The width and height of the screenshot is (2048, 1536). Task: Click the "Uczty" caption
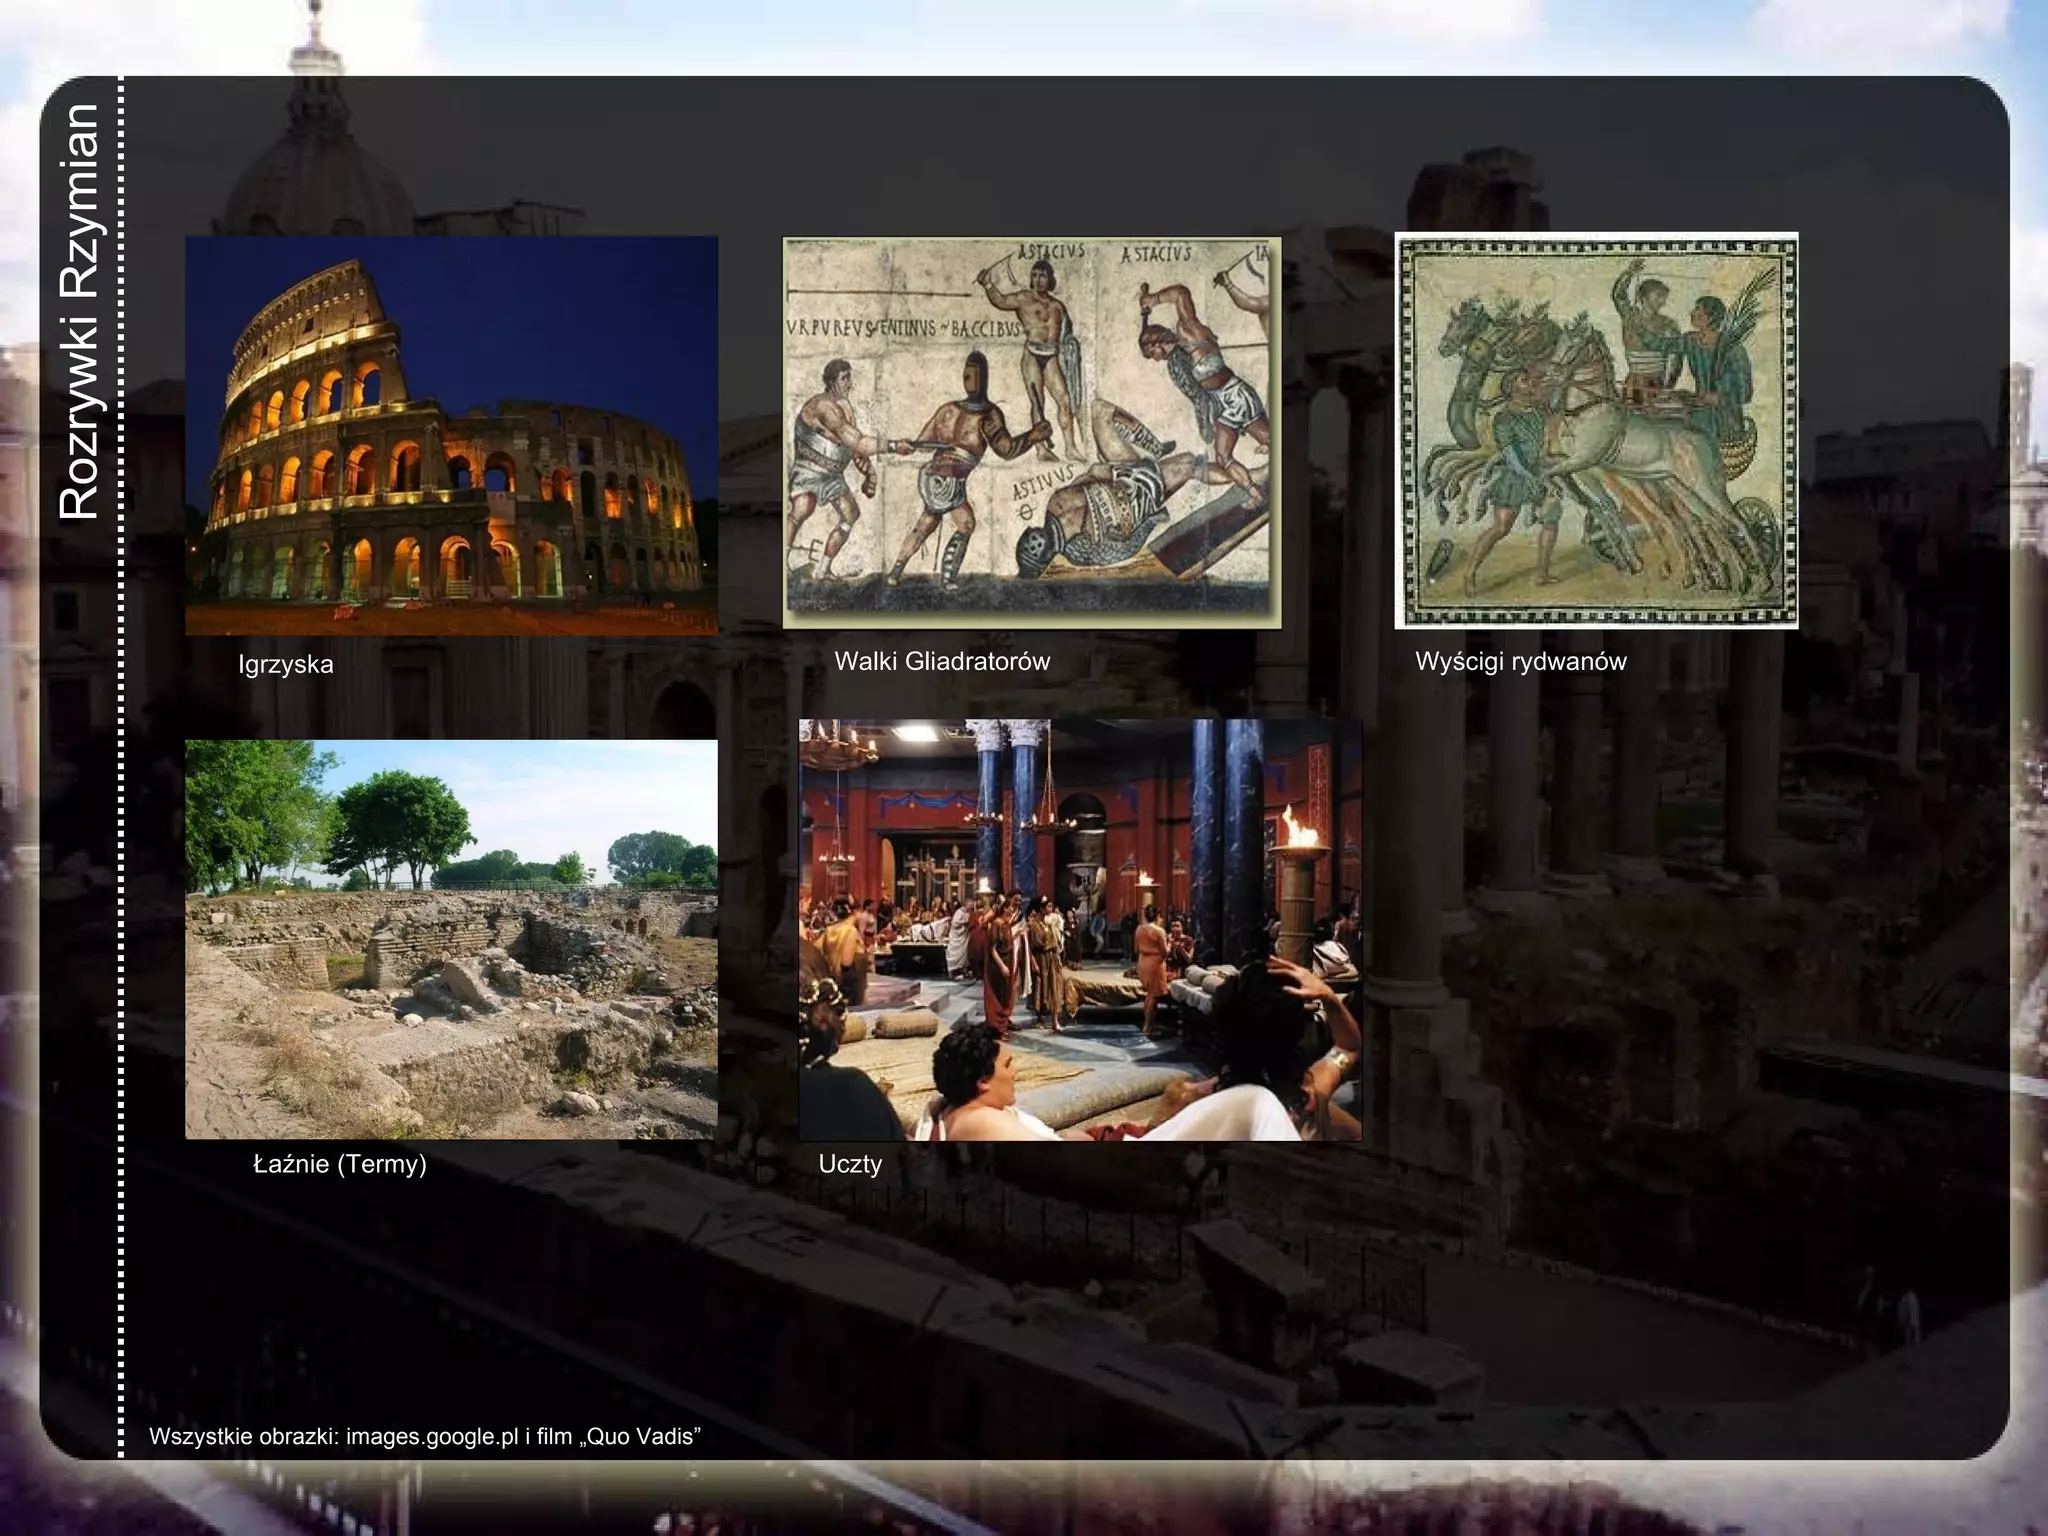[x=850, y=1164]
